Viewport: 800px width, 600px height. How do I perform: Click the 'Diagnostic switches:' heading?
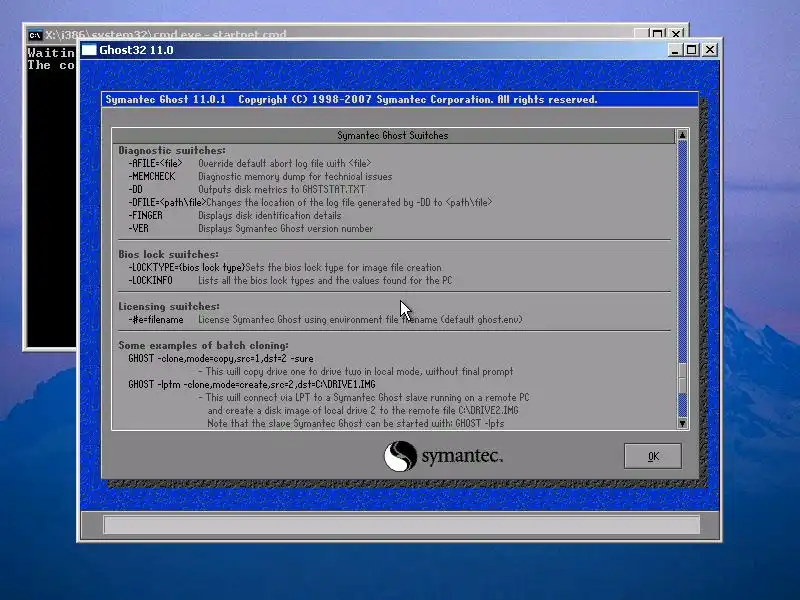[x=172, y=151]
